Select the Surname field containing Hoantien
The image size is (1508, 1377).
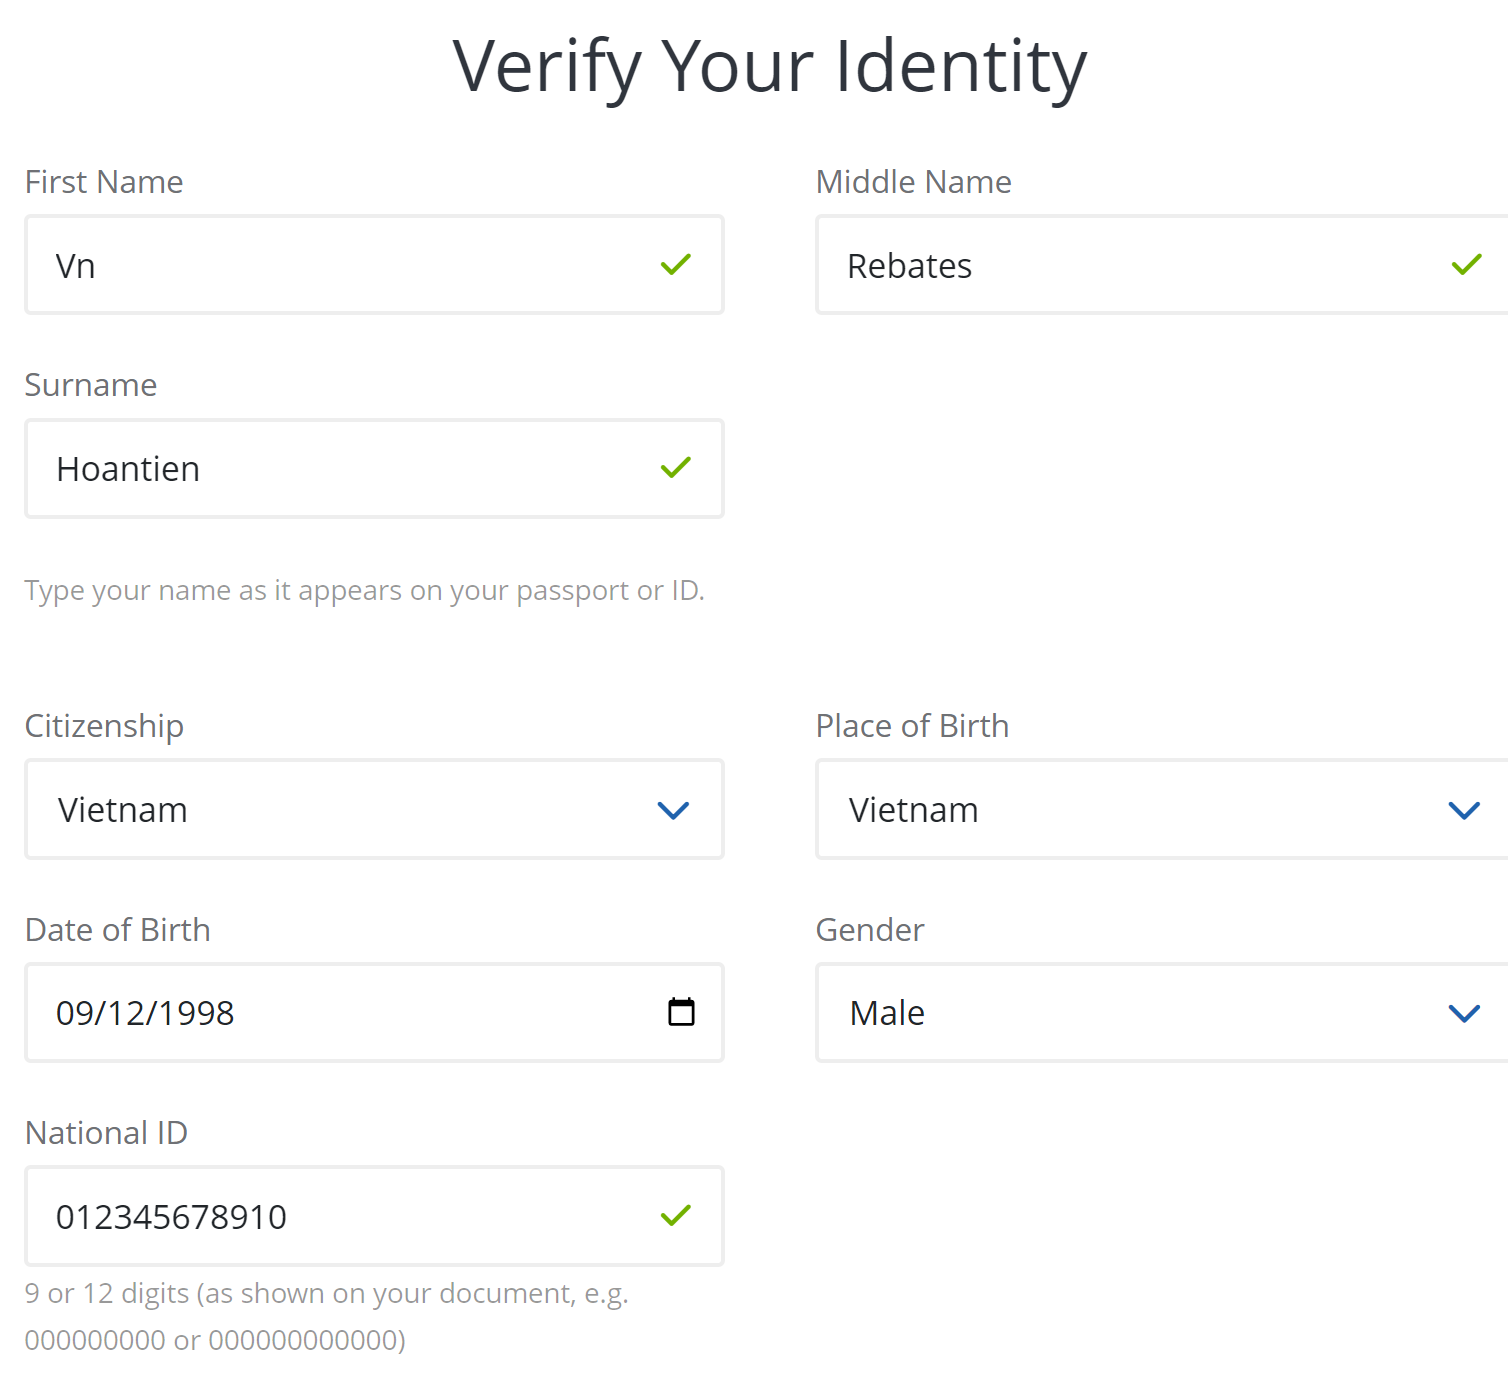374,468
